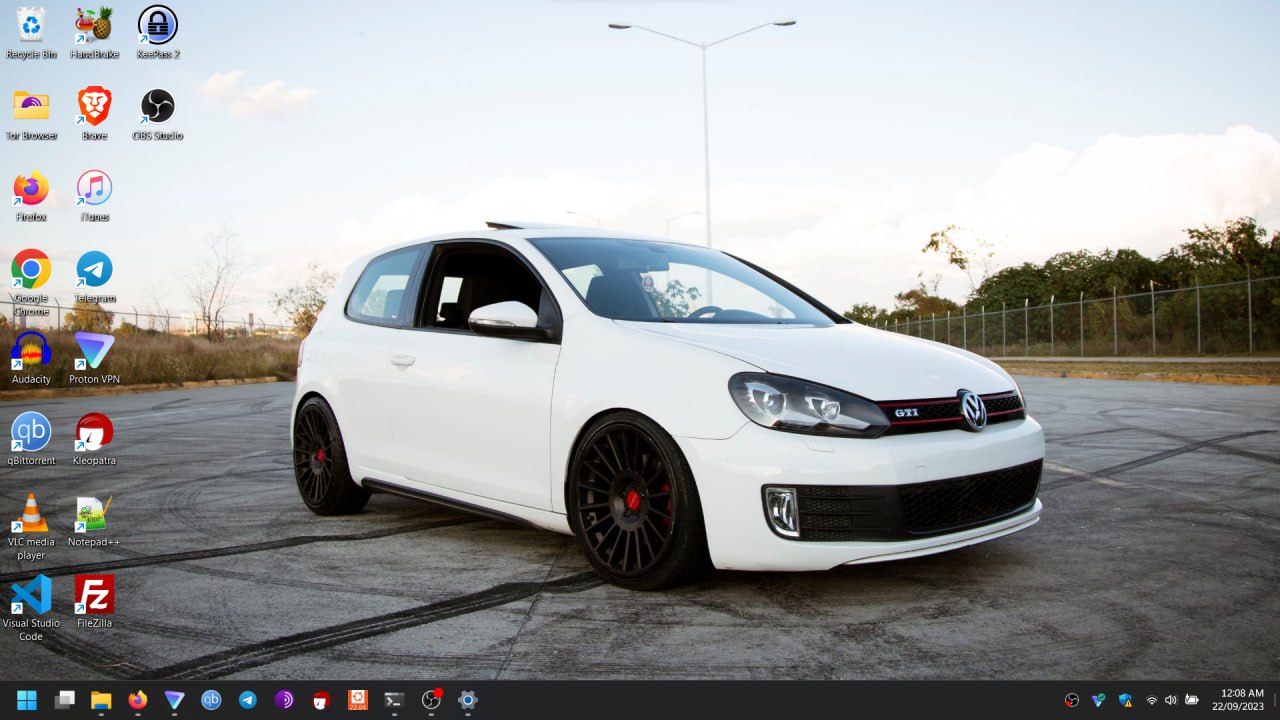Click the FileZilla desktop icon
Image resolution: width=1280 pixels, height=720 pixels.
point(94,595)
